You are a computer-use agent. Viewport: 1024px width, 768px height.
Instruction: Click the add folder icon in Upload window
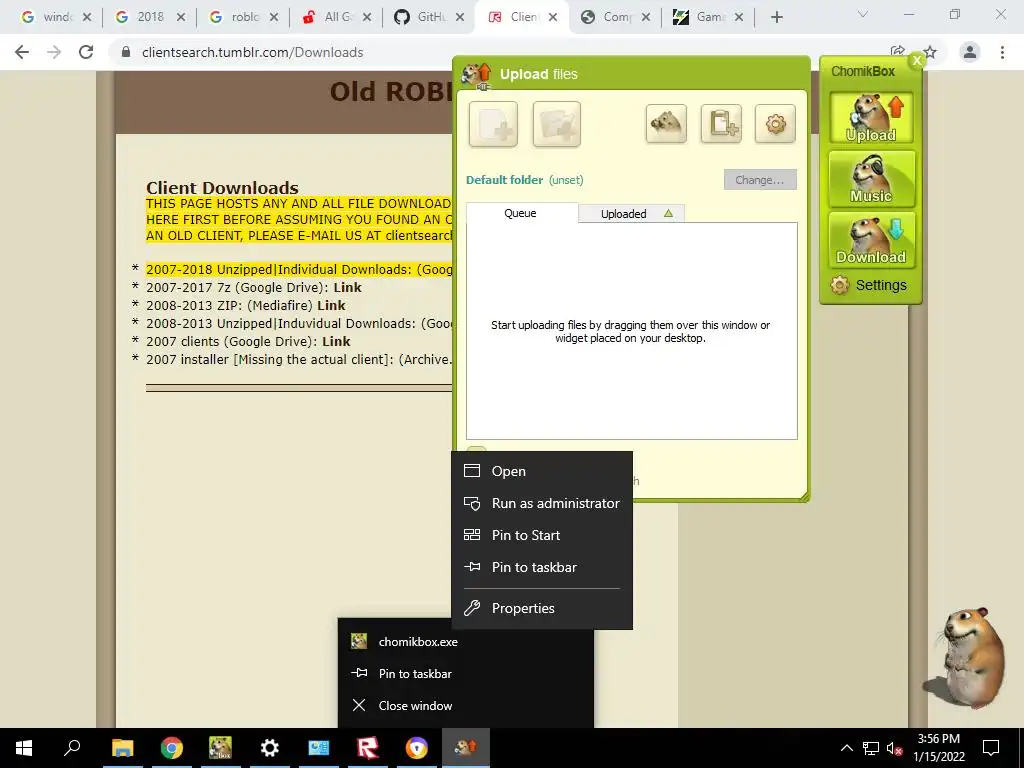[556, 123]
